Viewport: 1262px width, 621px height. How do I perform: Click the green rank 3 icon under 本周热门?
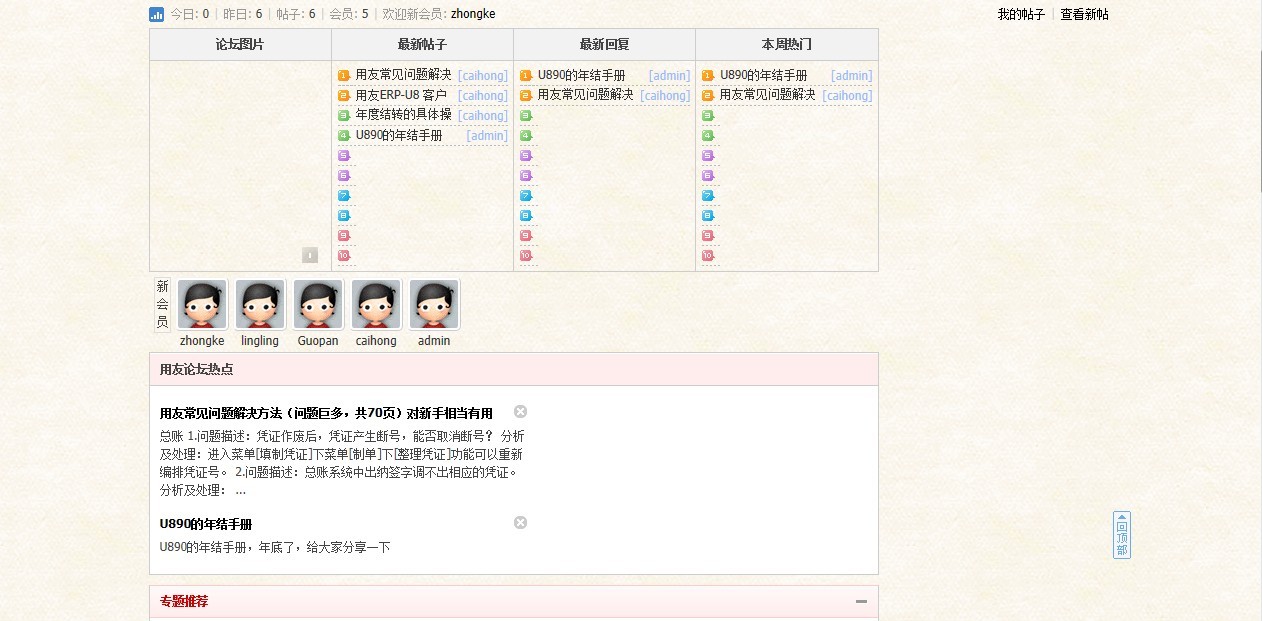click(708, 115)
